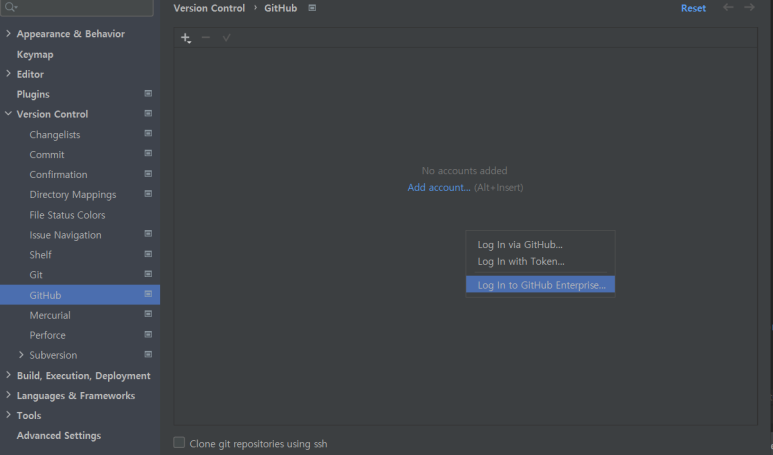
Task: Click project icon next to Perforce
Action: (x=148, y=334)
